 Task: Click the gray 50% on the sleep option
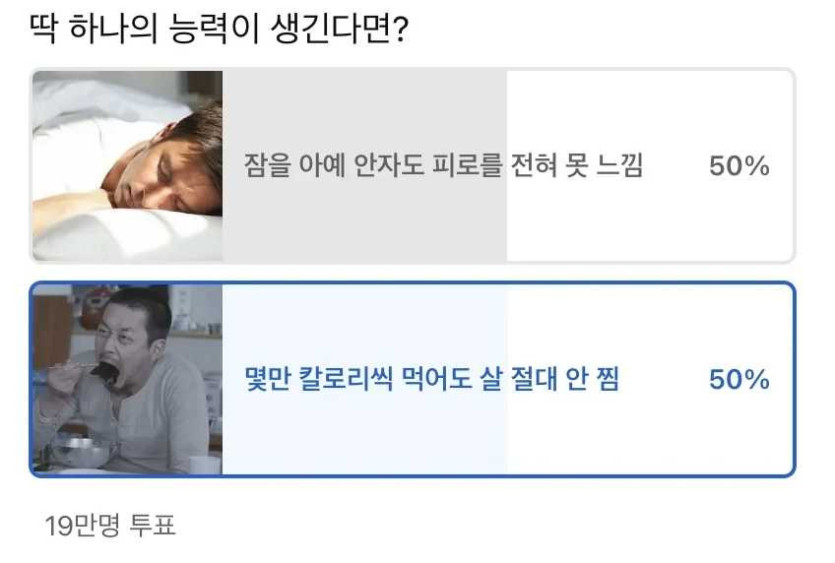tap(739, 166)
